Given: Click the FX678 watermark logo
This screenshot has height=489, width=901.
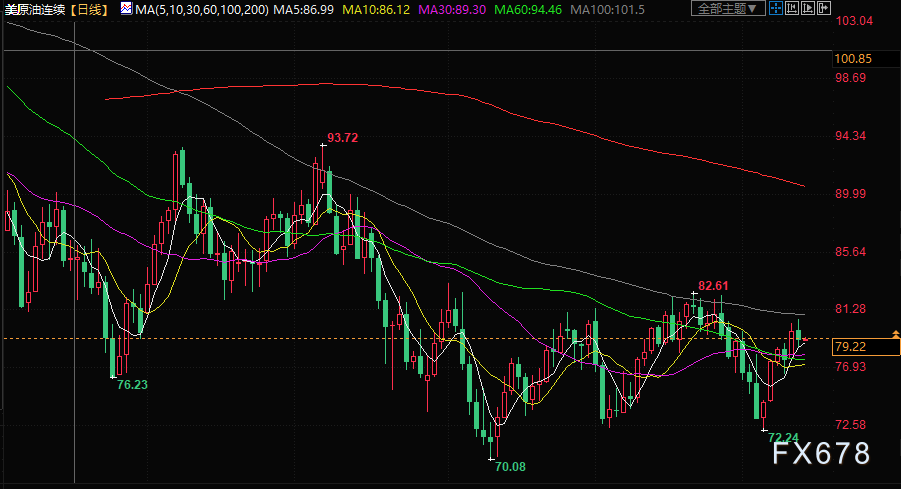Looking at the screenshot, I should pyautogui.click(x=821, y=454).
